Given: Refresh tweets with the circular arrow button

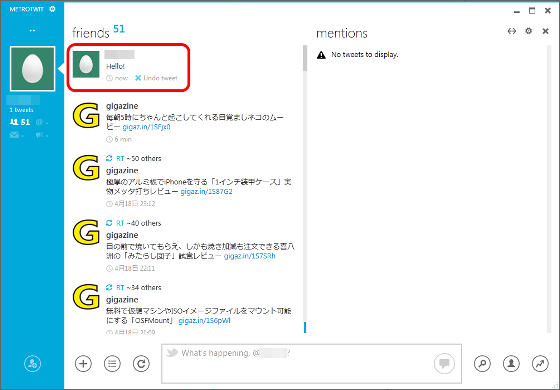Looking at the screenshot, I should [141, 364].
